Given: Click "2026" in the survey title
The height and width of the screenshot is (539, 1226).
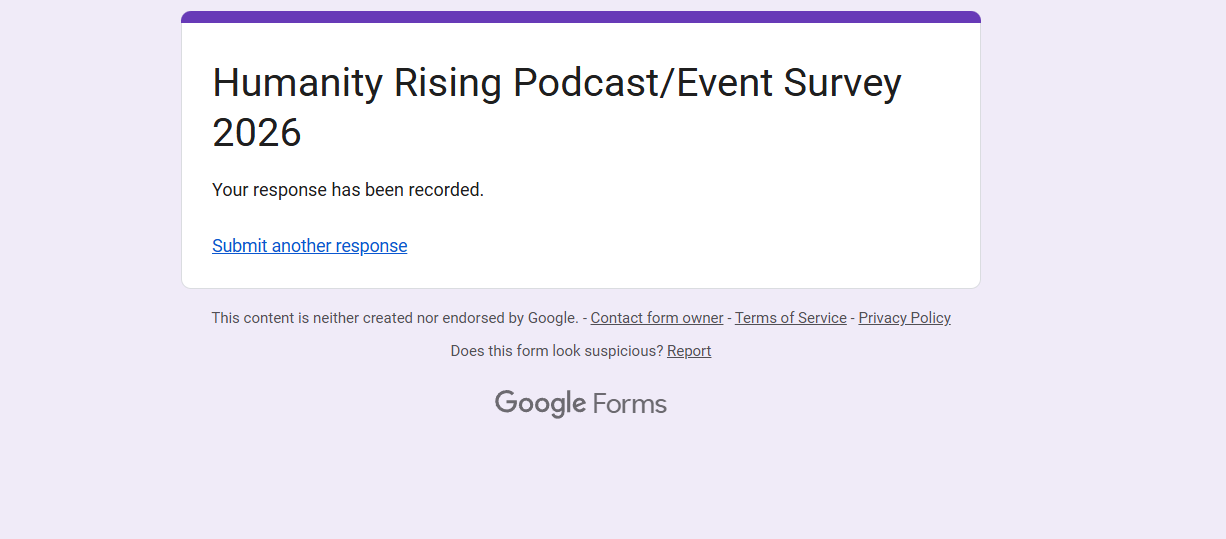Looking at the screenshot, I should [257, 132].
